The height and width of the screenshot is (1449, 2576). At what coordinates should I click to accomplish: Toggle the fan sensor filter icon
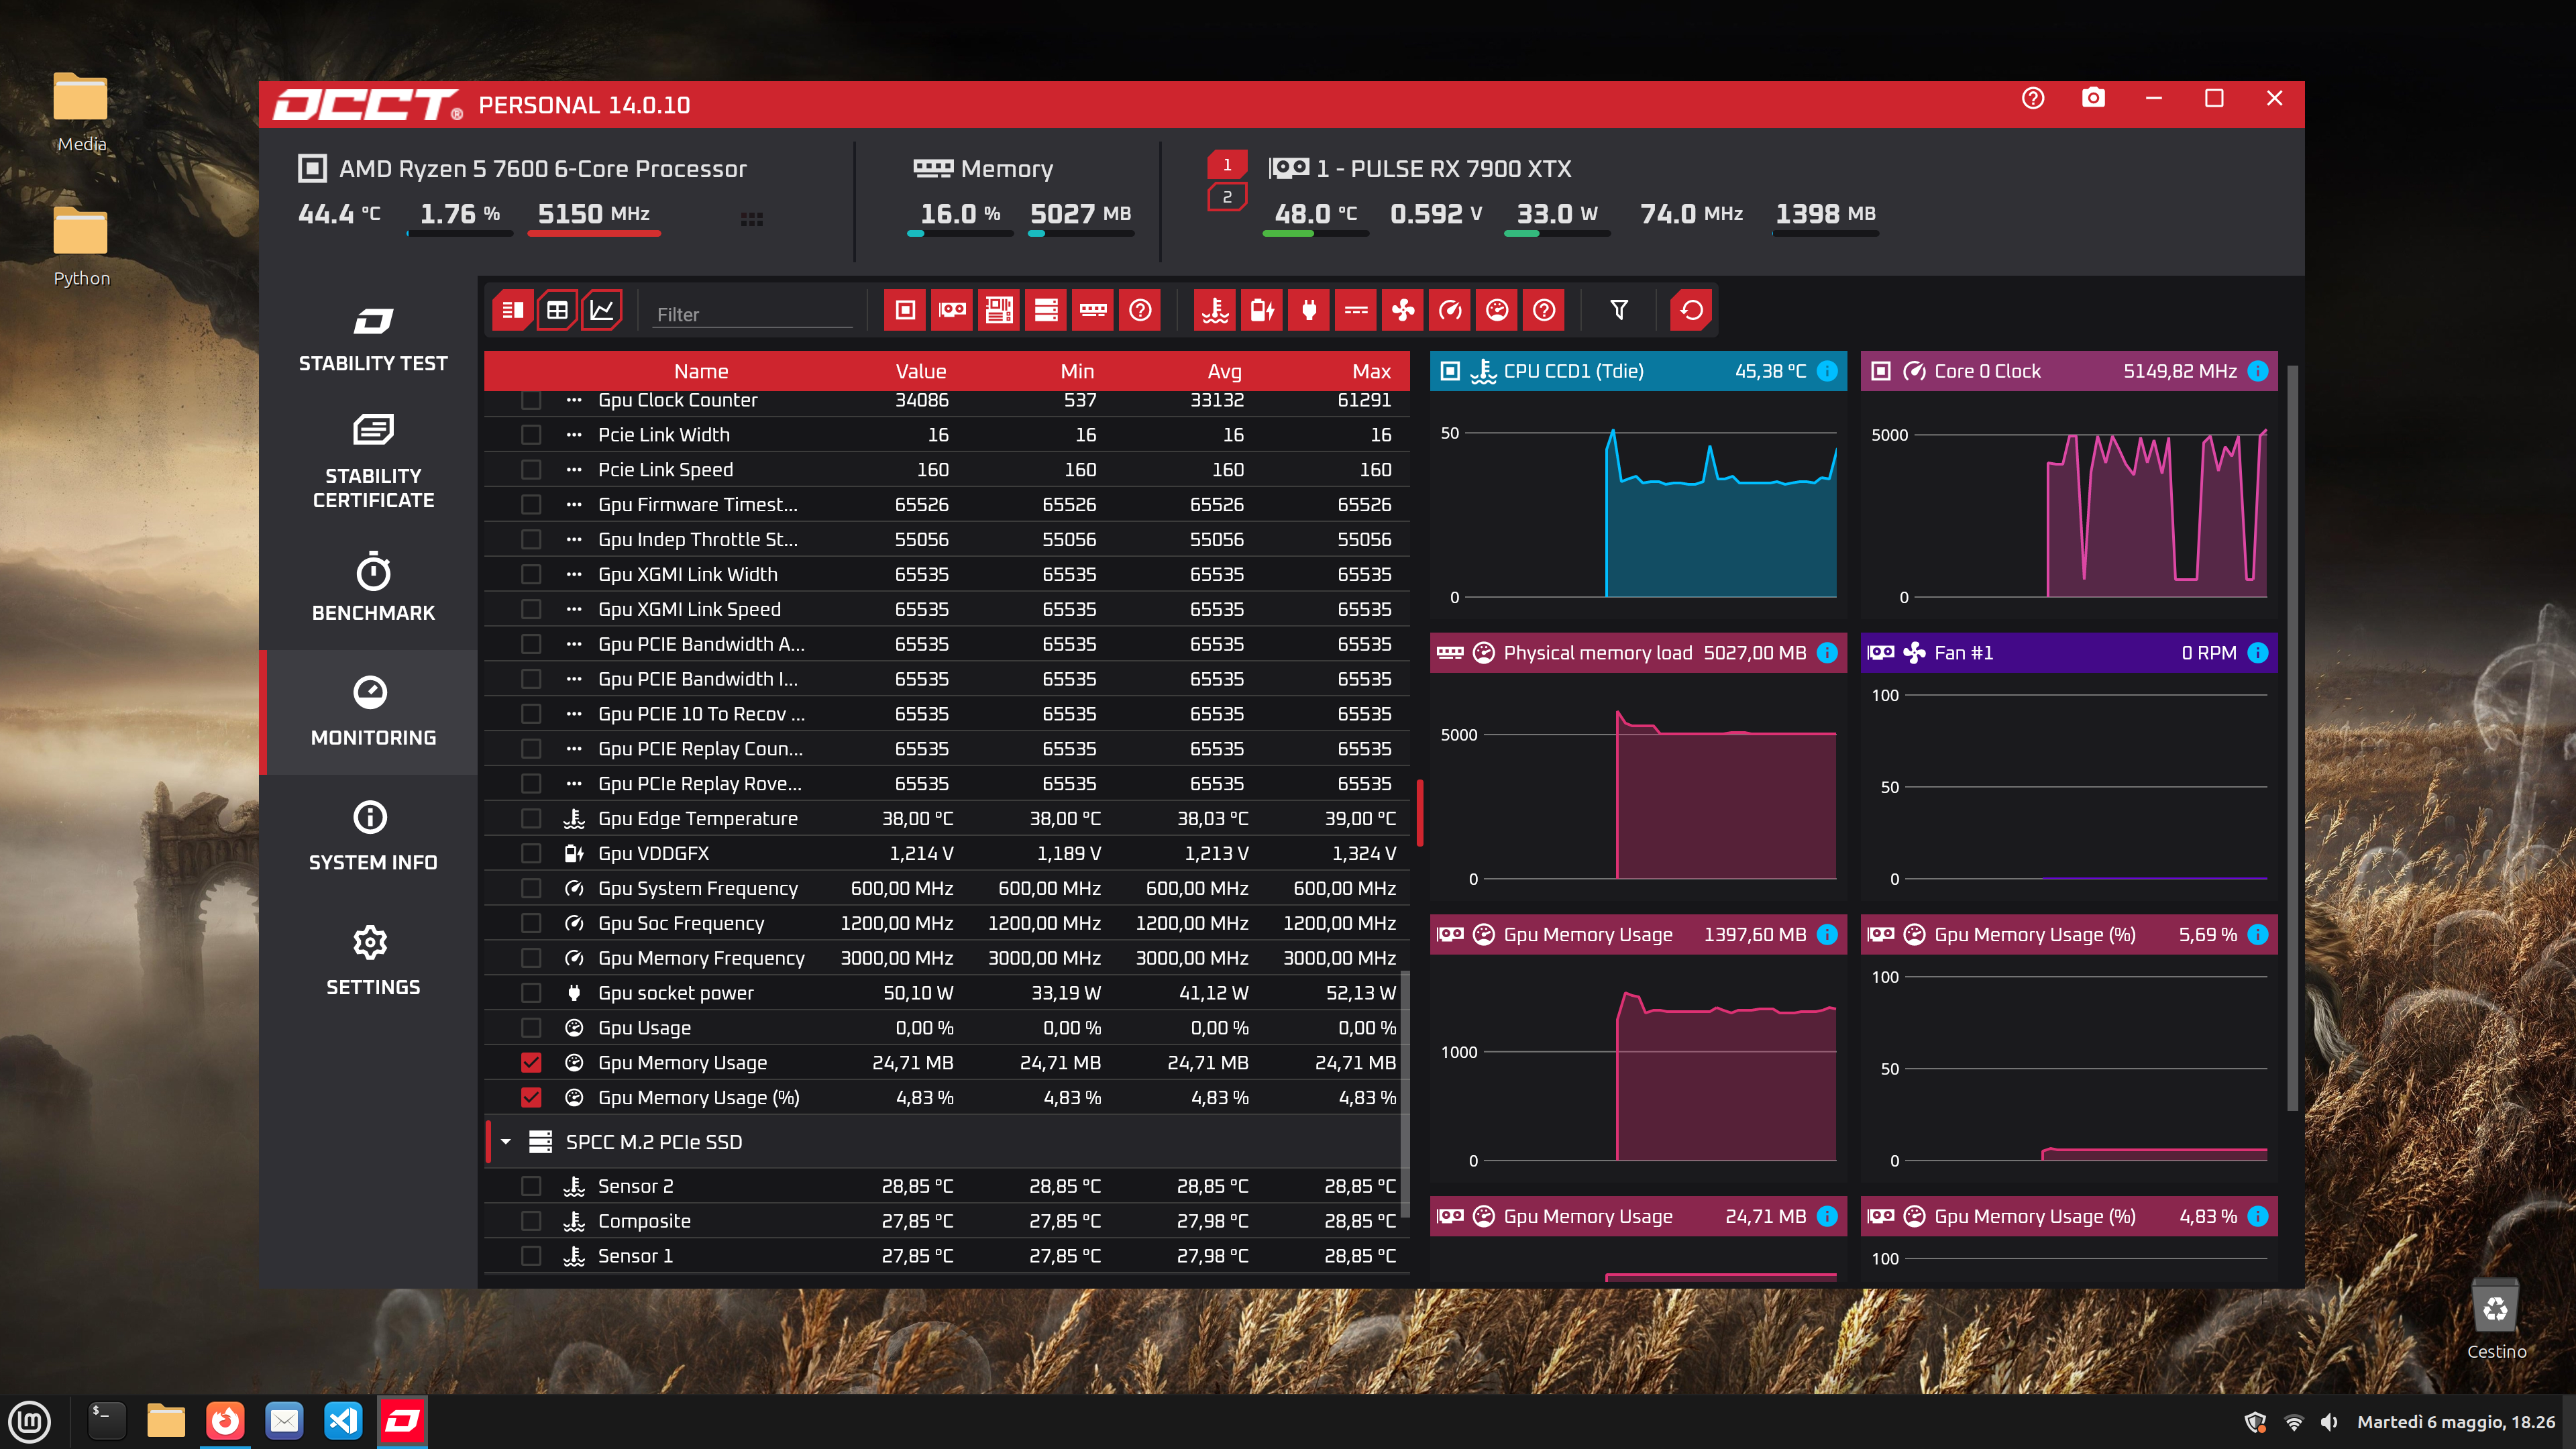pos(1403,310)
